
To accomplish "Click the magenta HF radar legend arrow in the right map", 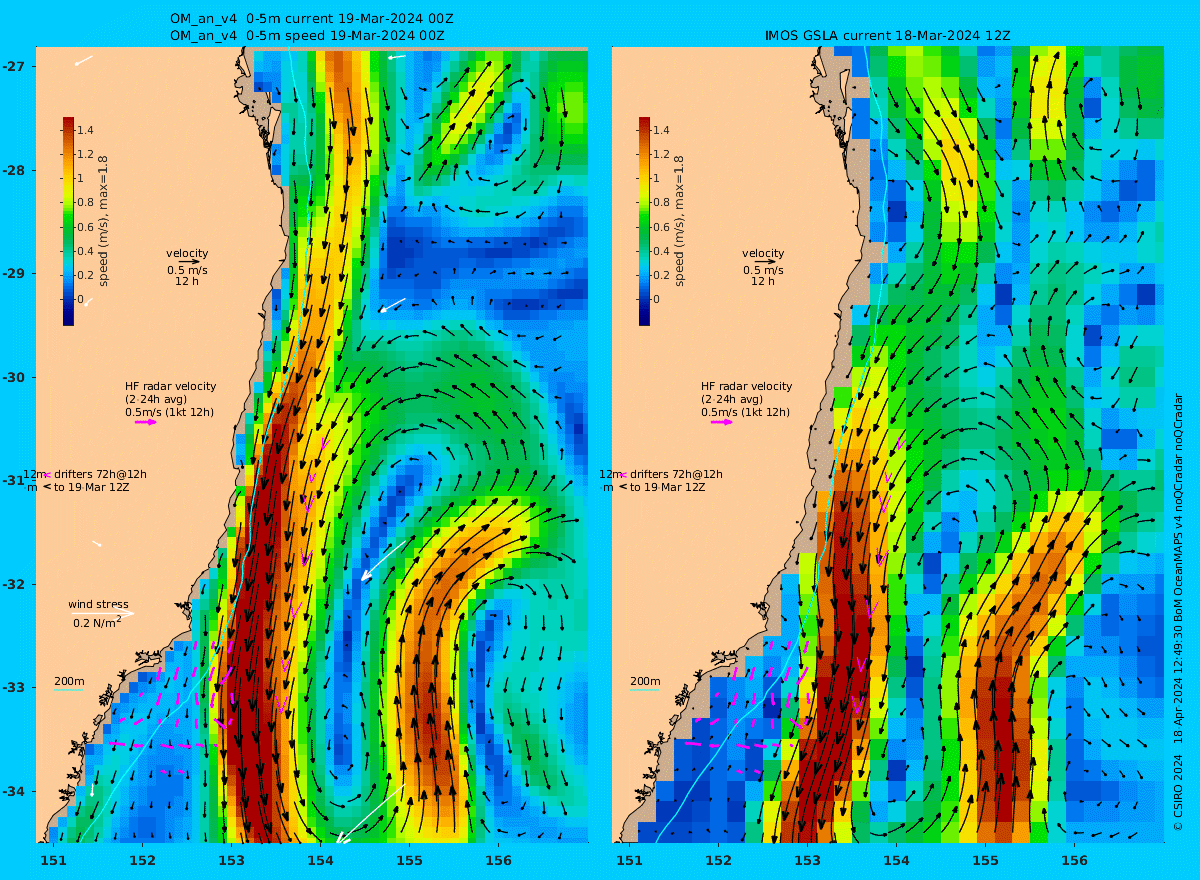I will click(x=722, y=422).
